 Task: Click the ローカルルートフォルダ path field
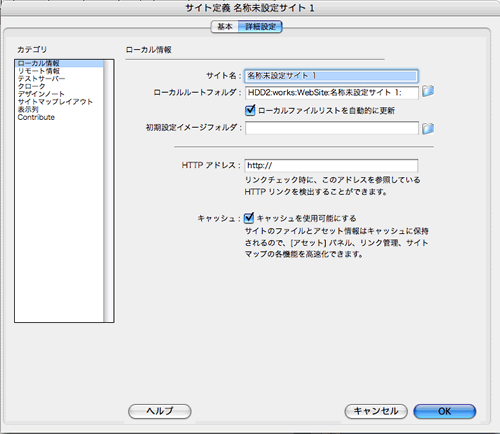(x=332, y=92)
